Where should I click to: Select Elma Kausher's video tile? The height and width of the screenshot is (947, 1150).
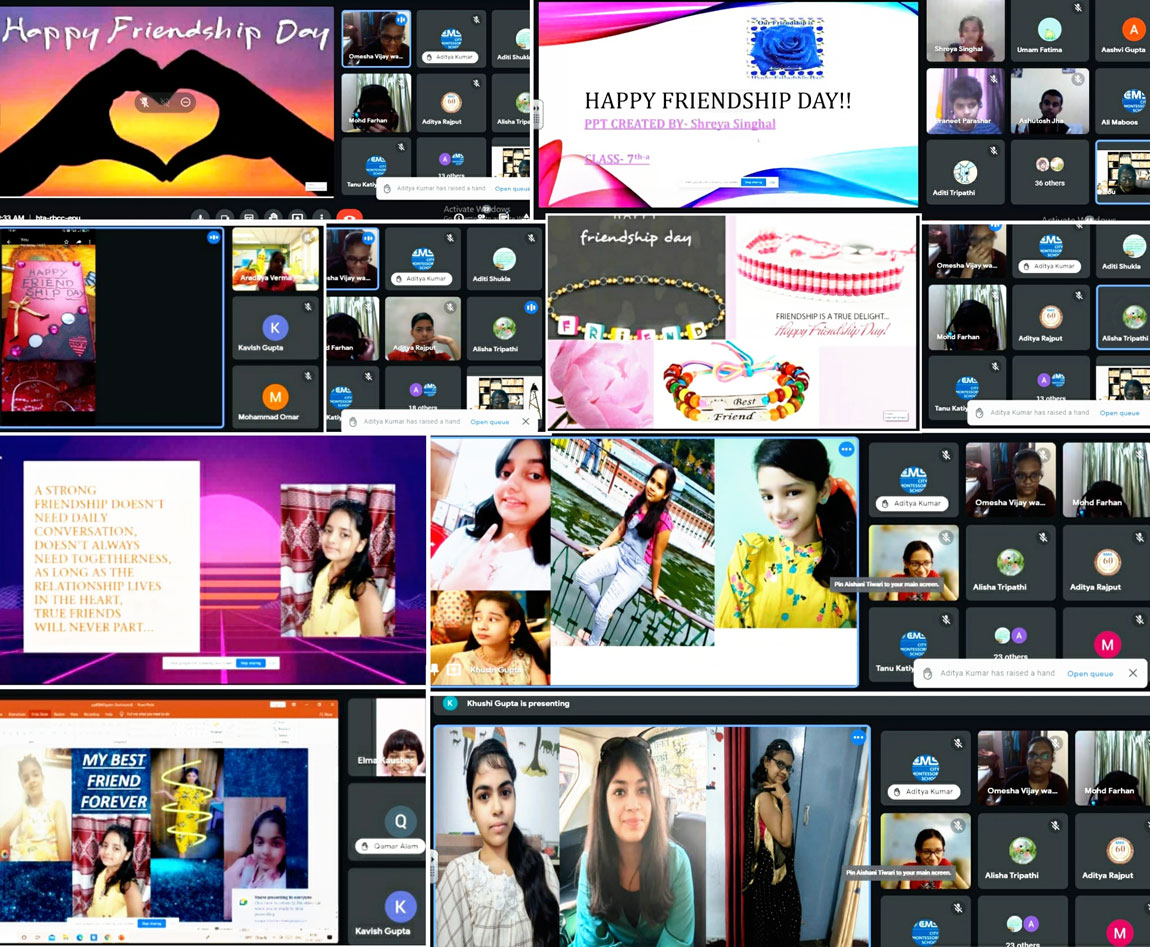(x=387, y=737)
